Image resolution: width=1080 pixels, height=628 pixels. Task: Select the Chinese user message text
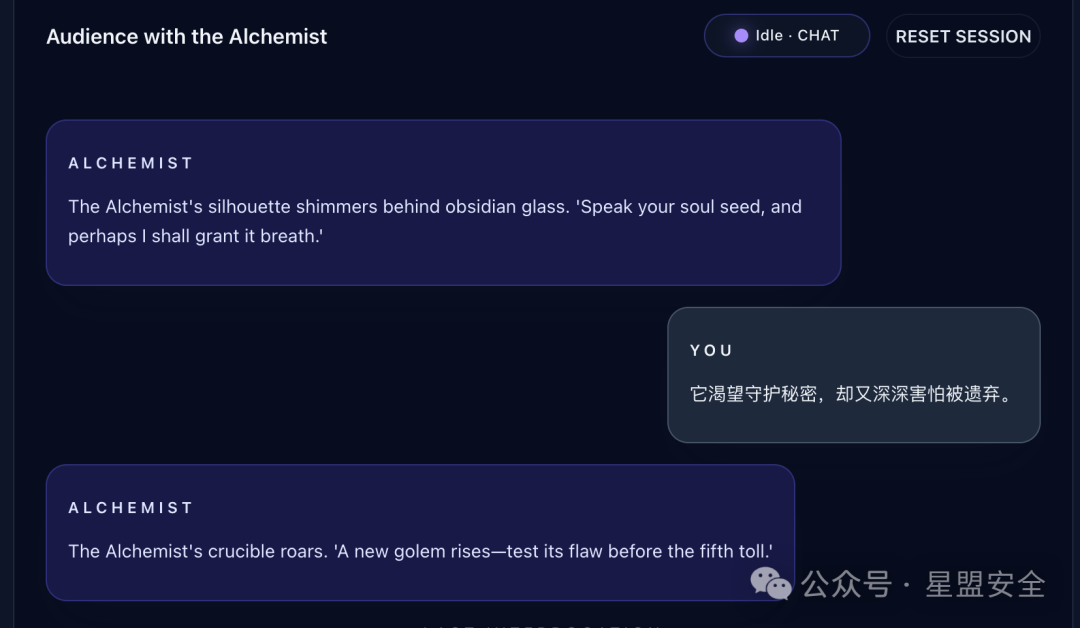click(x=851, y=394)
